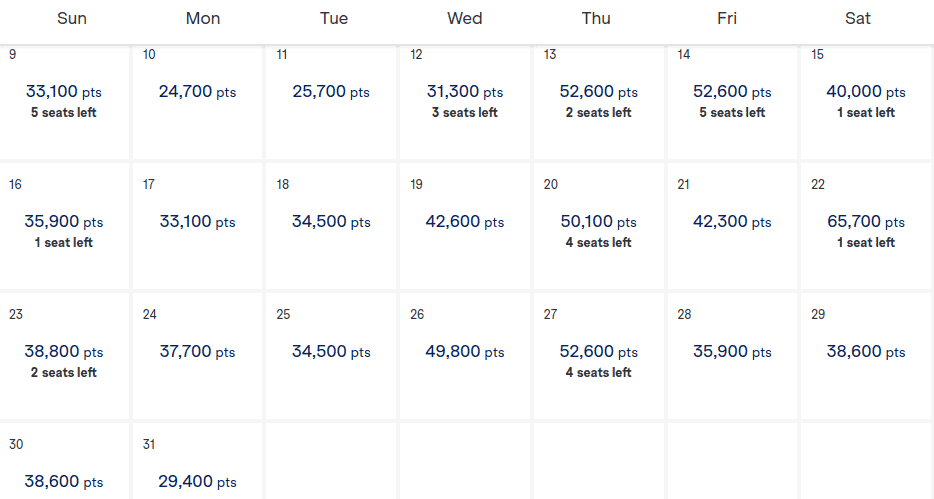Select the 12th with 3 seats left
Screen dimensions: 934x499
coord(465,102)
